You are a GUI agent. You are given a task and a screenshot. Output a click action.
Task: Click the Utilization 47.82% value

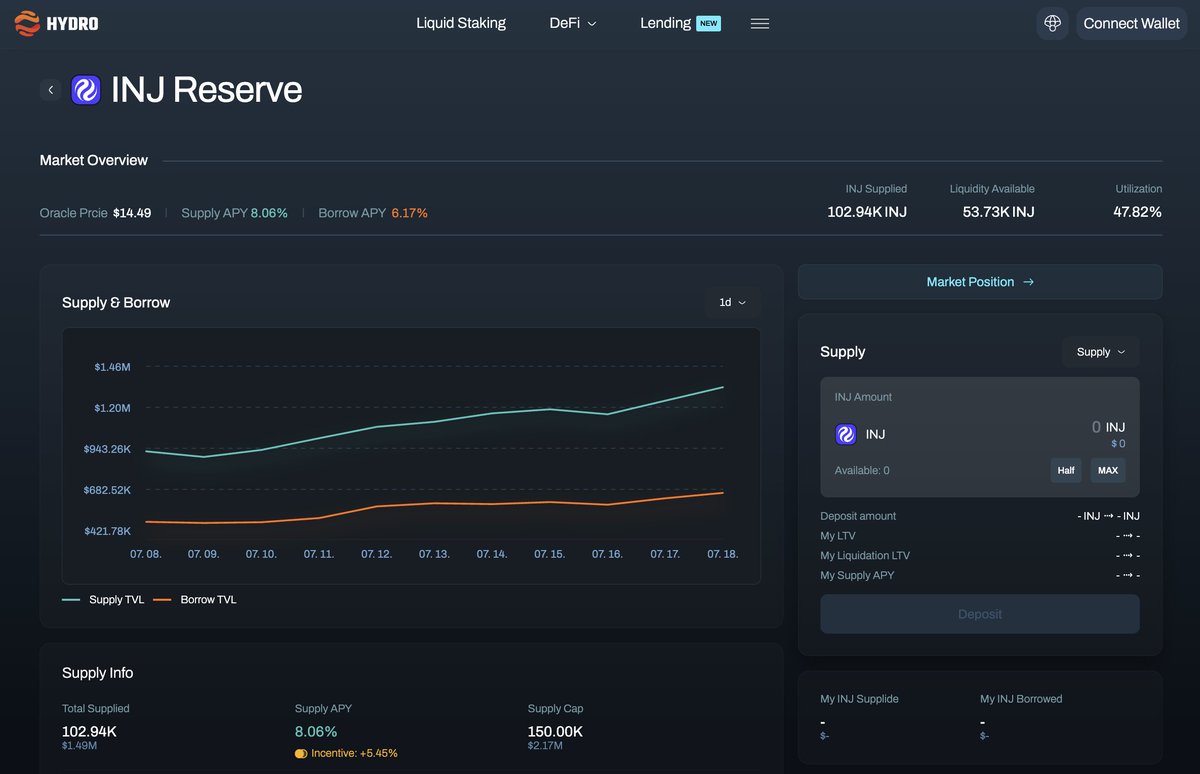pyautogui.click(x=1137, y=212)
